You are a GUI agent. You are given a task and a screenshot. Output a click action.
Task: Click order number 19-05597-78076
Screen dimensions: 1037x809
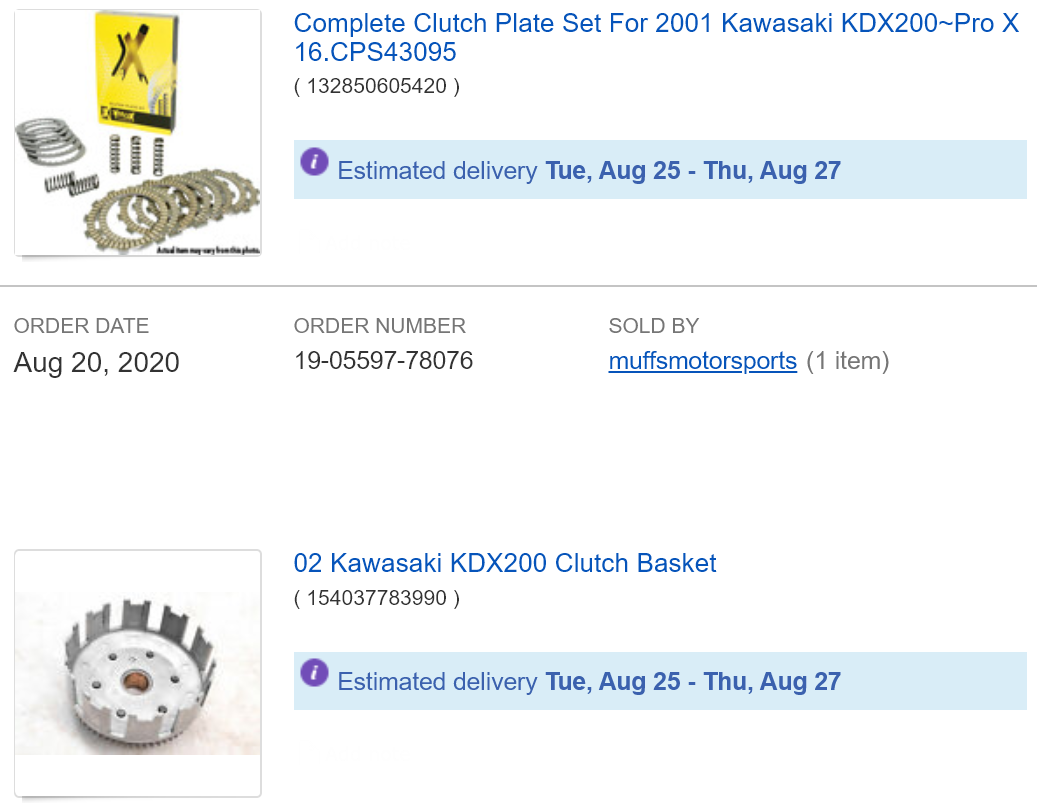click(382, 360)
